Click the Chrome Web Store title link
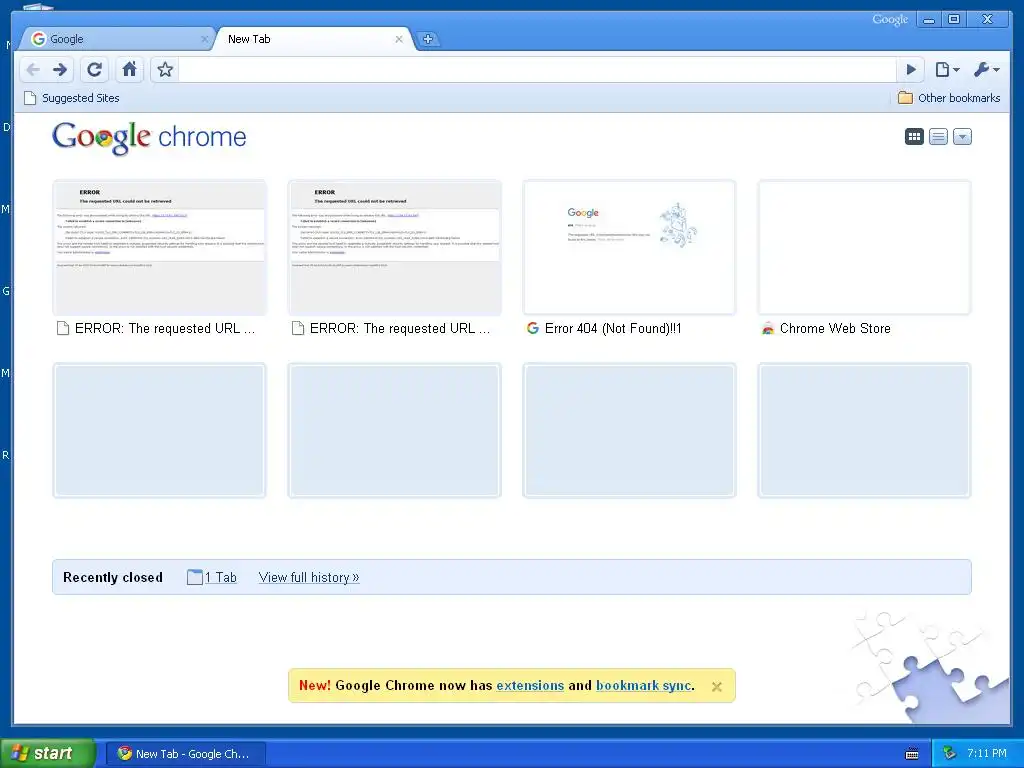This screenshot has width=1024, height=768. 835,328
